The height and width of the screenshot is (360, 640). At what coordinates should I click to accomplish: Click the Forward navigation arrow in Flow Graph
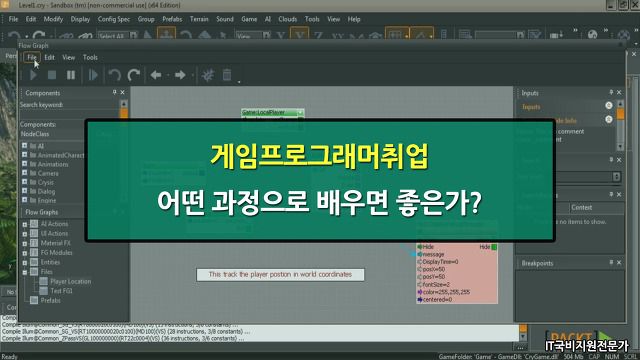click(x=180, y=75)
